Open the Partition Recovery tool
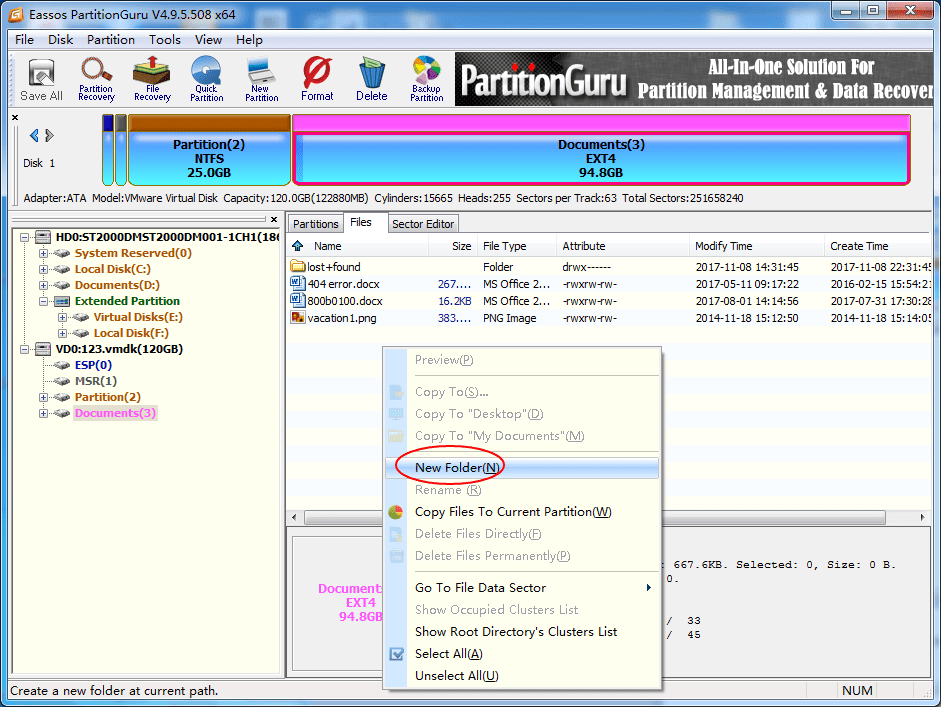 pos(96,79)
